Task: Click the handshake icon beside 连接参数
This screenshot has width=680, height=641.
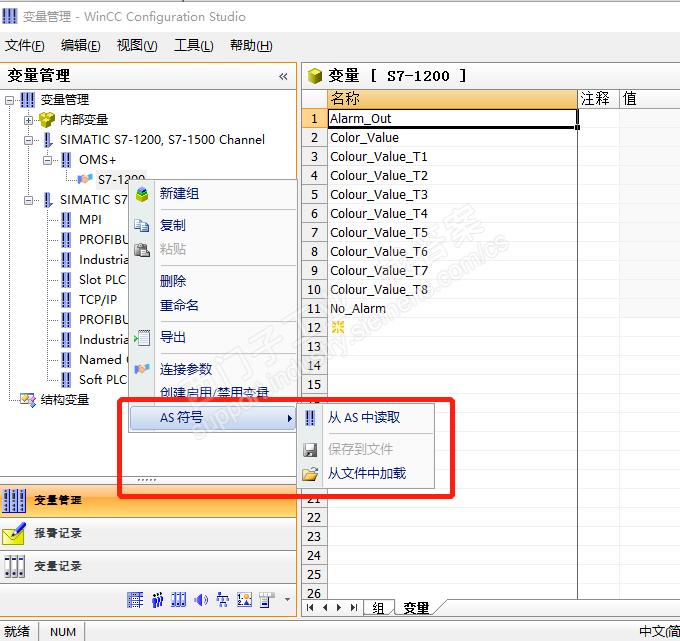Action: pyautogui.click(x=142, y=369)
